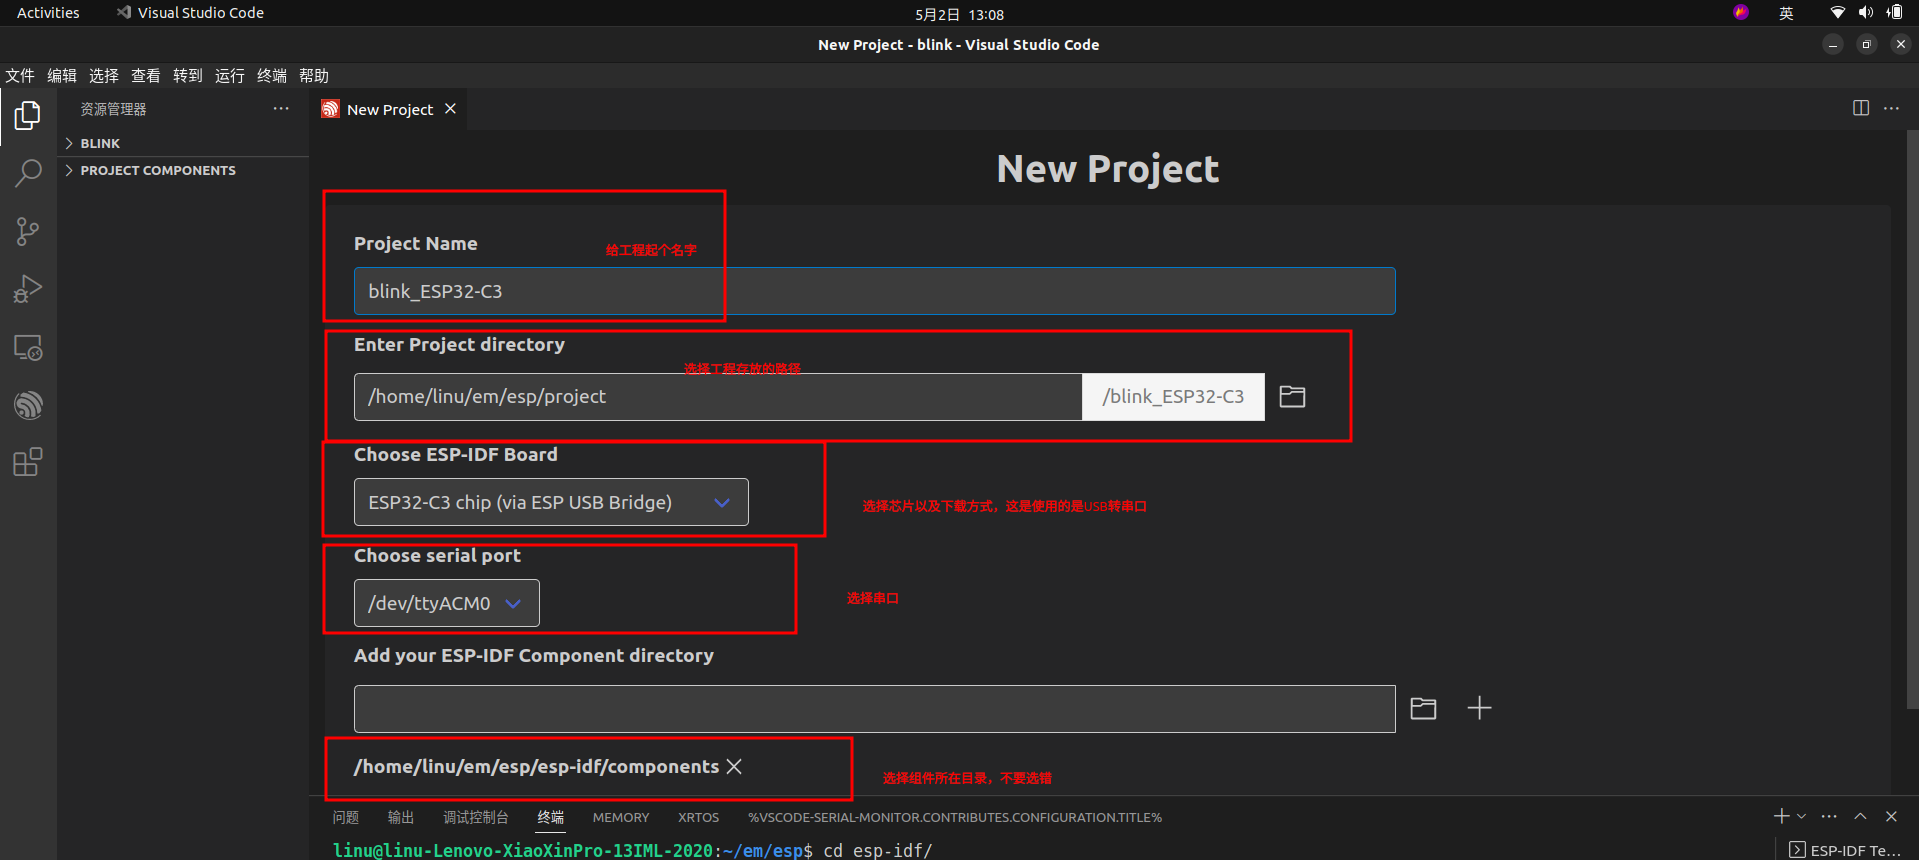Expand the BLINK folder section
The width and height of the screenshot is (1919, 860).
pos(183,143)
